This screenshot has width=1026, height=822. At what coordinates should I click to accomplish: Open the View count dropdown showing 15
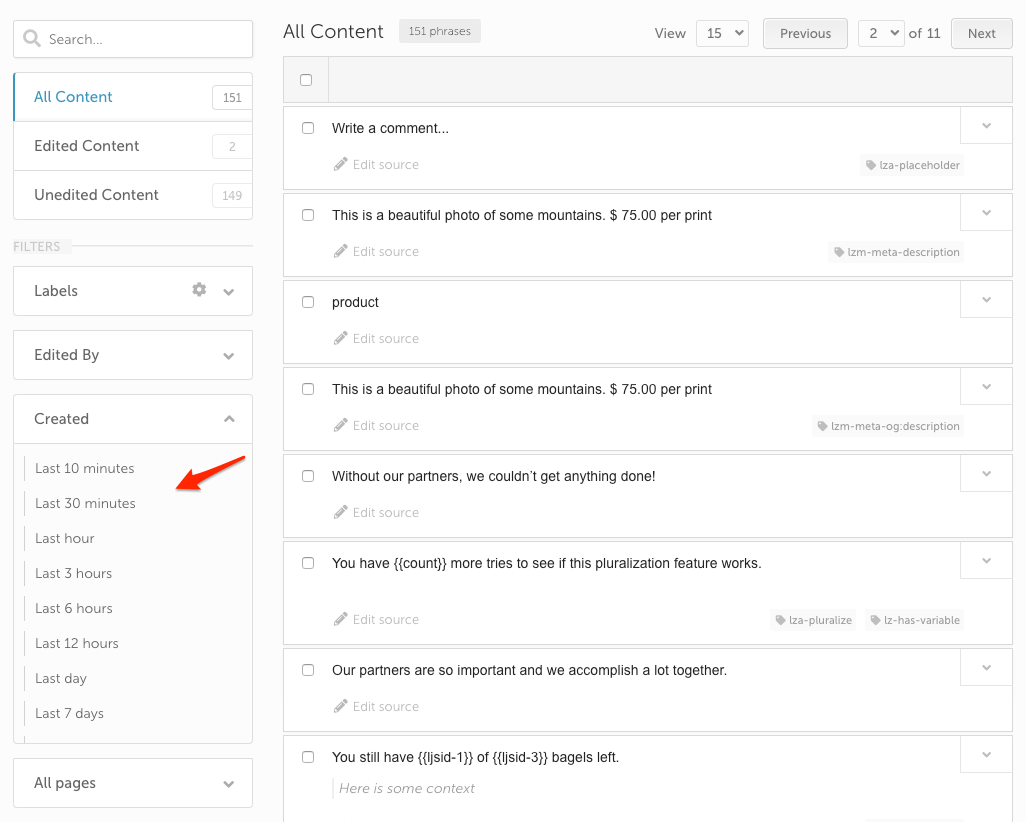pyautogui.click(x=722, y=33)
